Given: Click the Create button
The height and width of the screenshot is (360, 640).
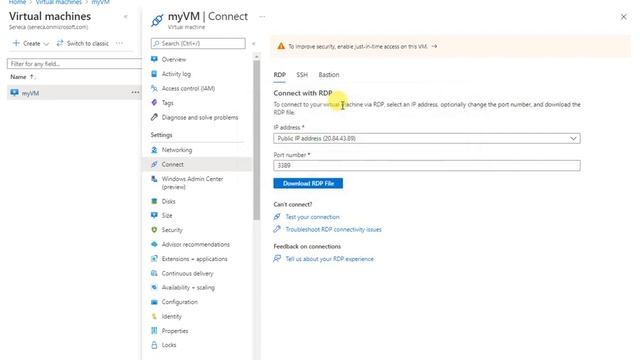Looking at the screenshot, I should coord(31,43).
